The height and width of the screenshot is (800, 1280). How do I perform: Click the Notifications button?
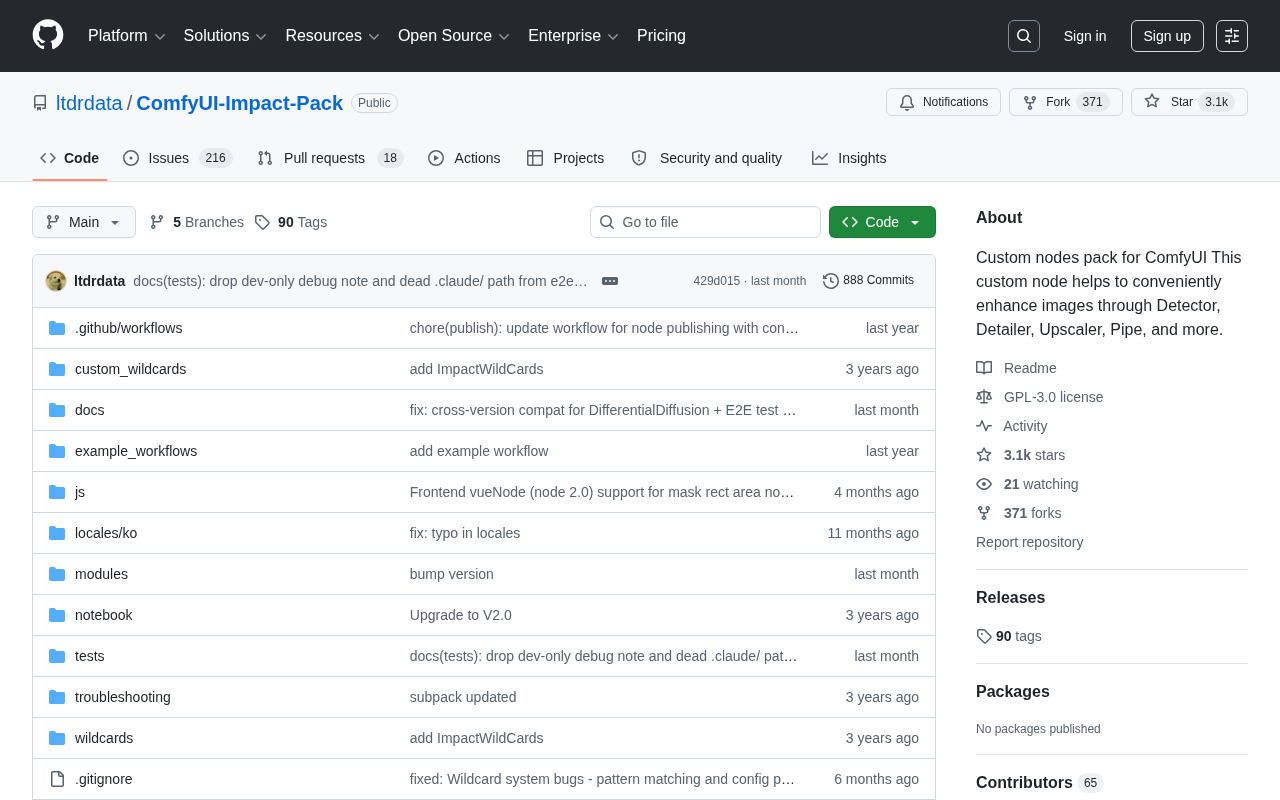(943, 102)
